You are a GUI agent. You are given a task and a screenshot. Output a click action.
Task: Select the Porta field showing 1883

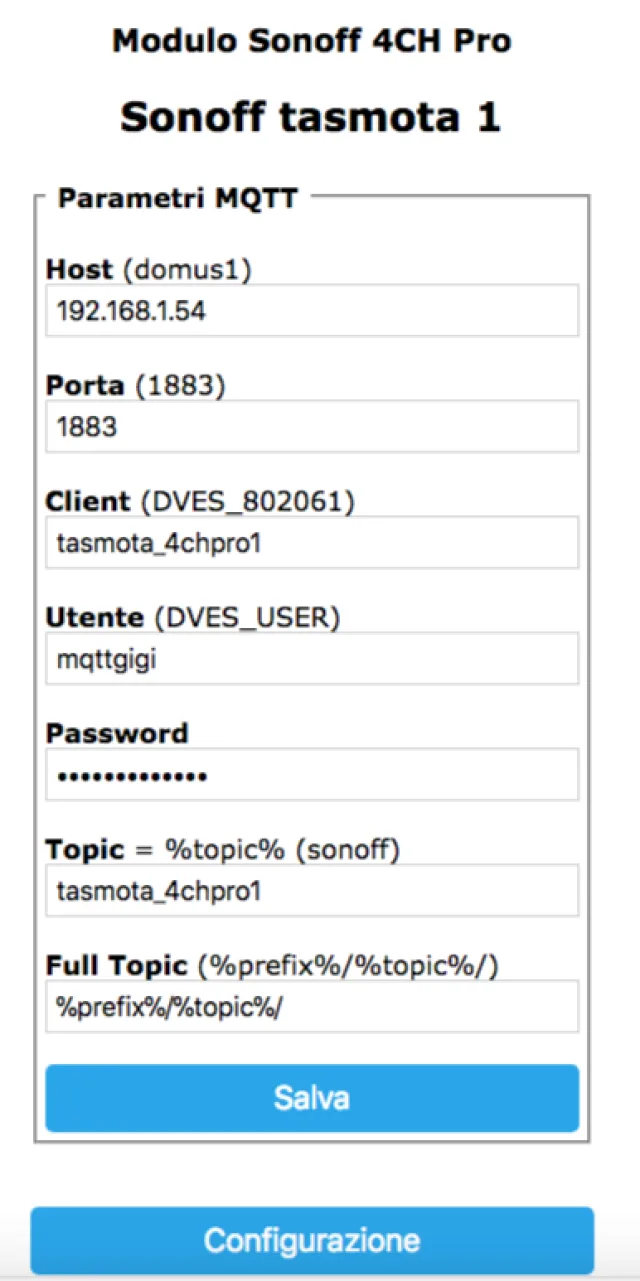(312, 426)
